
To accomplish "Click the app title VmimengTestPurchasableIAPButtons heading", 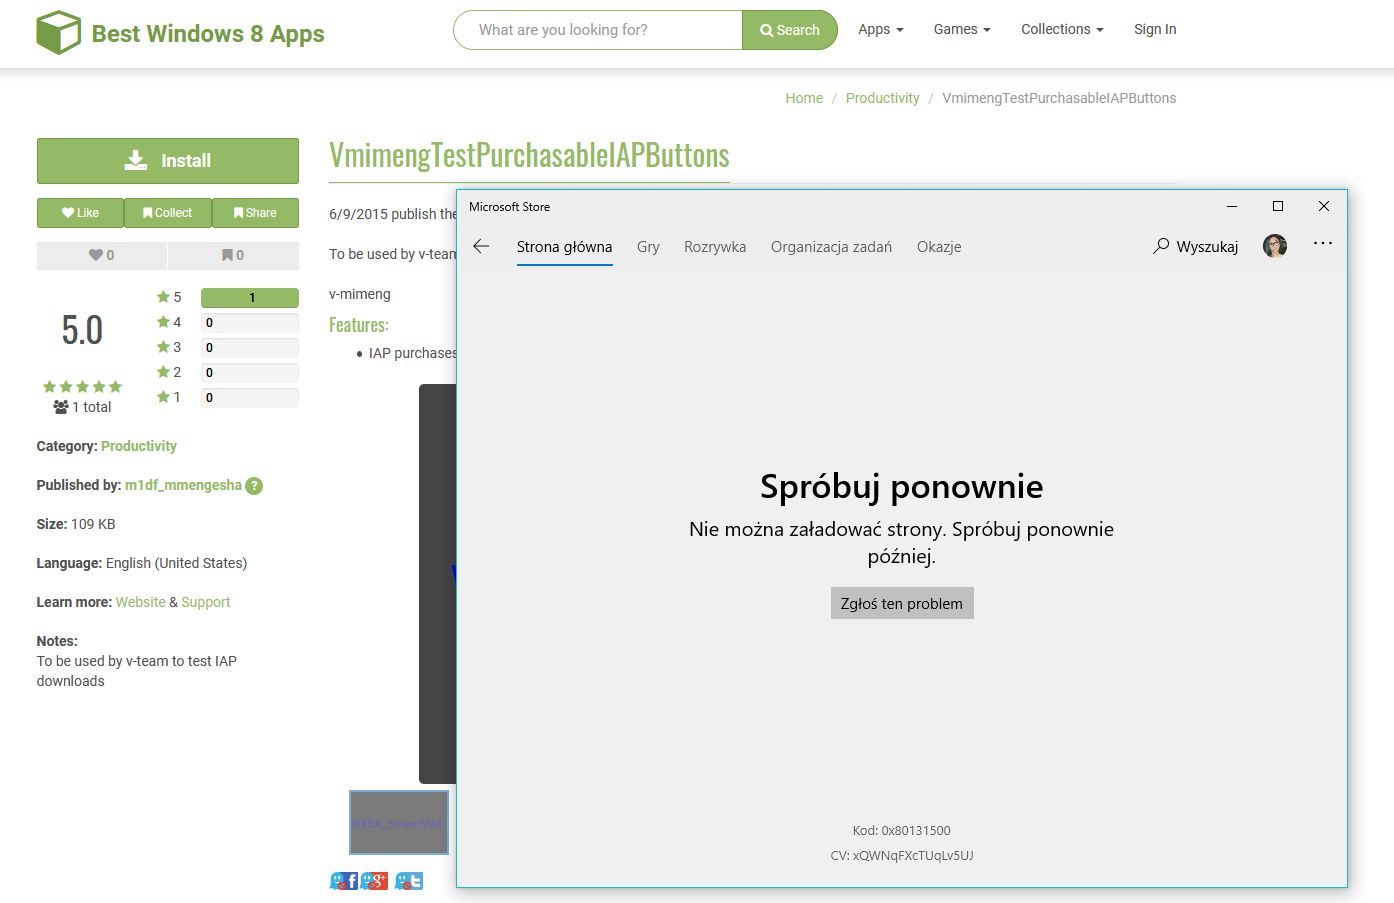I will (529, 155).
